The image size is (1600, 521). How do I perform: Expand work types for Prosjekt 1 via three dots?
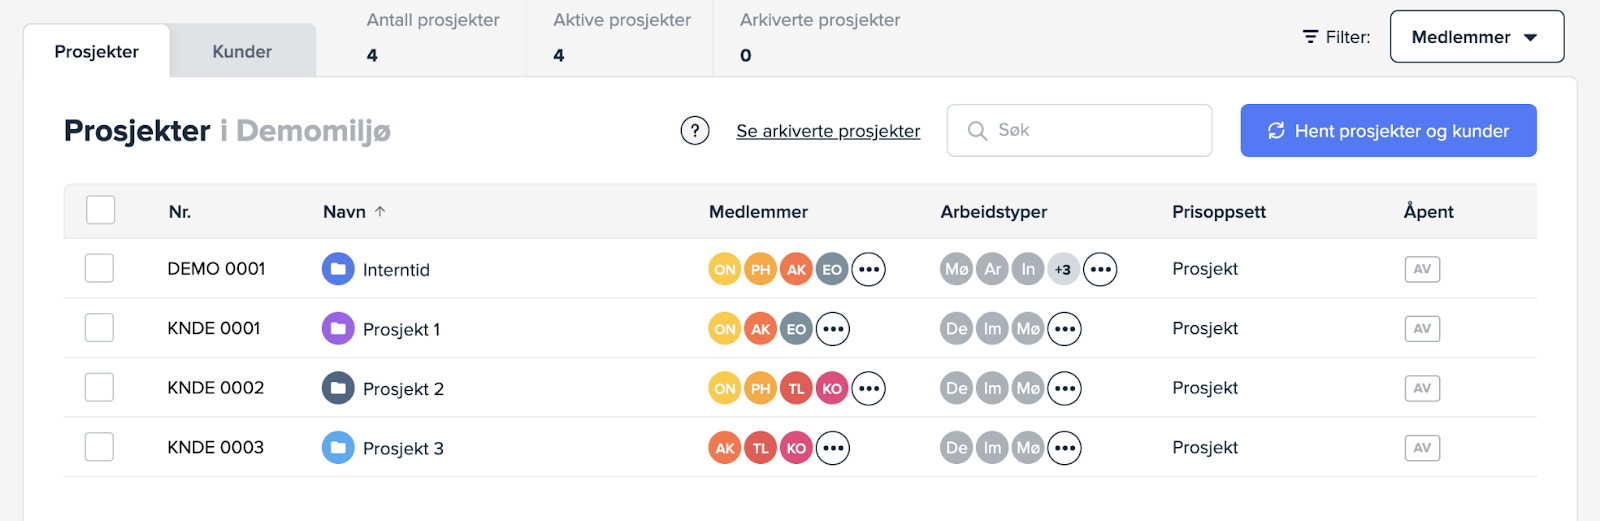pyautogui.click(x=1065, y=328)
